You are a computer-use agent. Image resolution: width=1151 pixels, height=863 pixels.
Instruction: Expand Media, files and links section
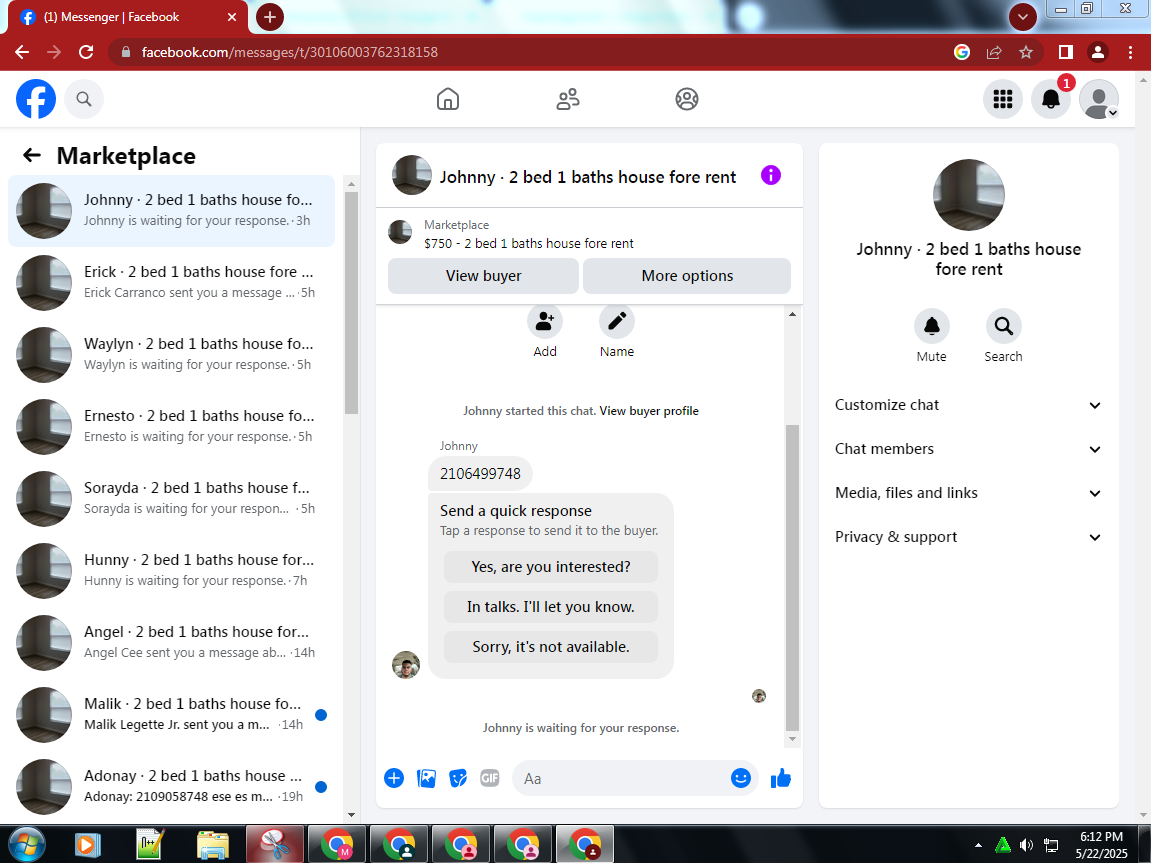point(969,493)
